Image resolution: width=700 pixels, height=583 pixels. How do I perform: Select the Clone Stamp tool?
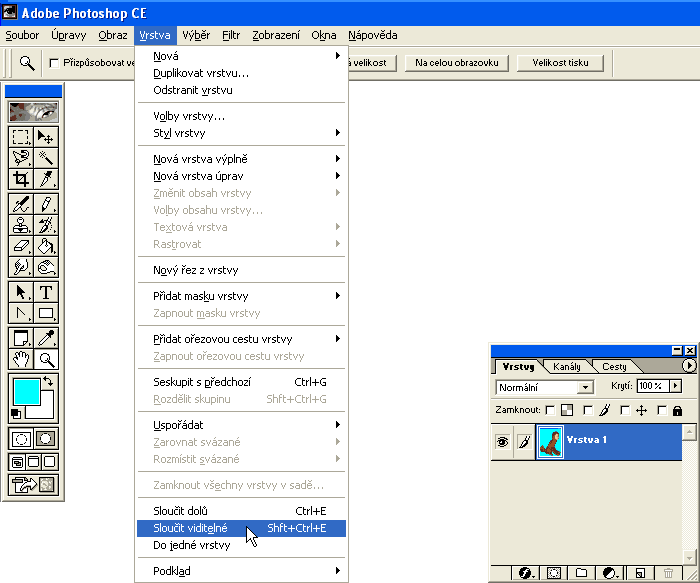coord(21,225)
